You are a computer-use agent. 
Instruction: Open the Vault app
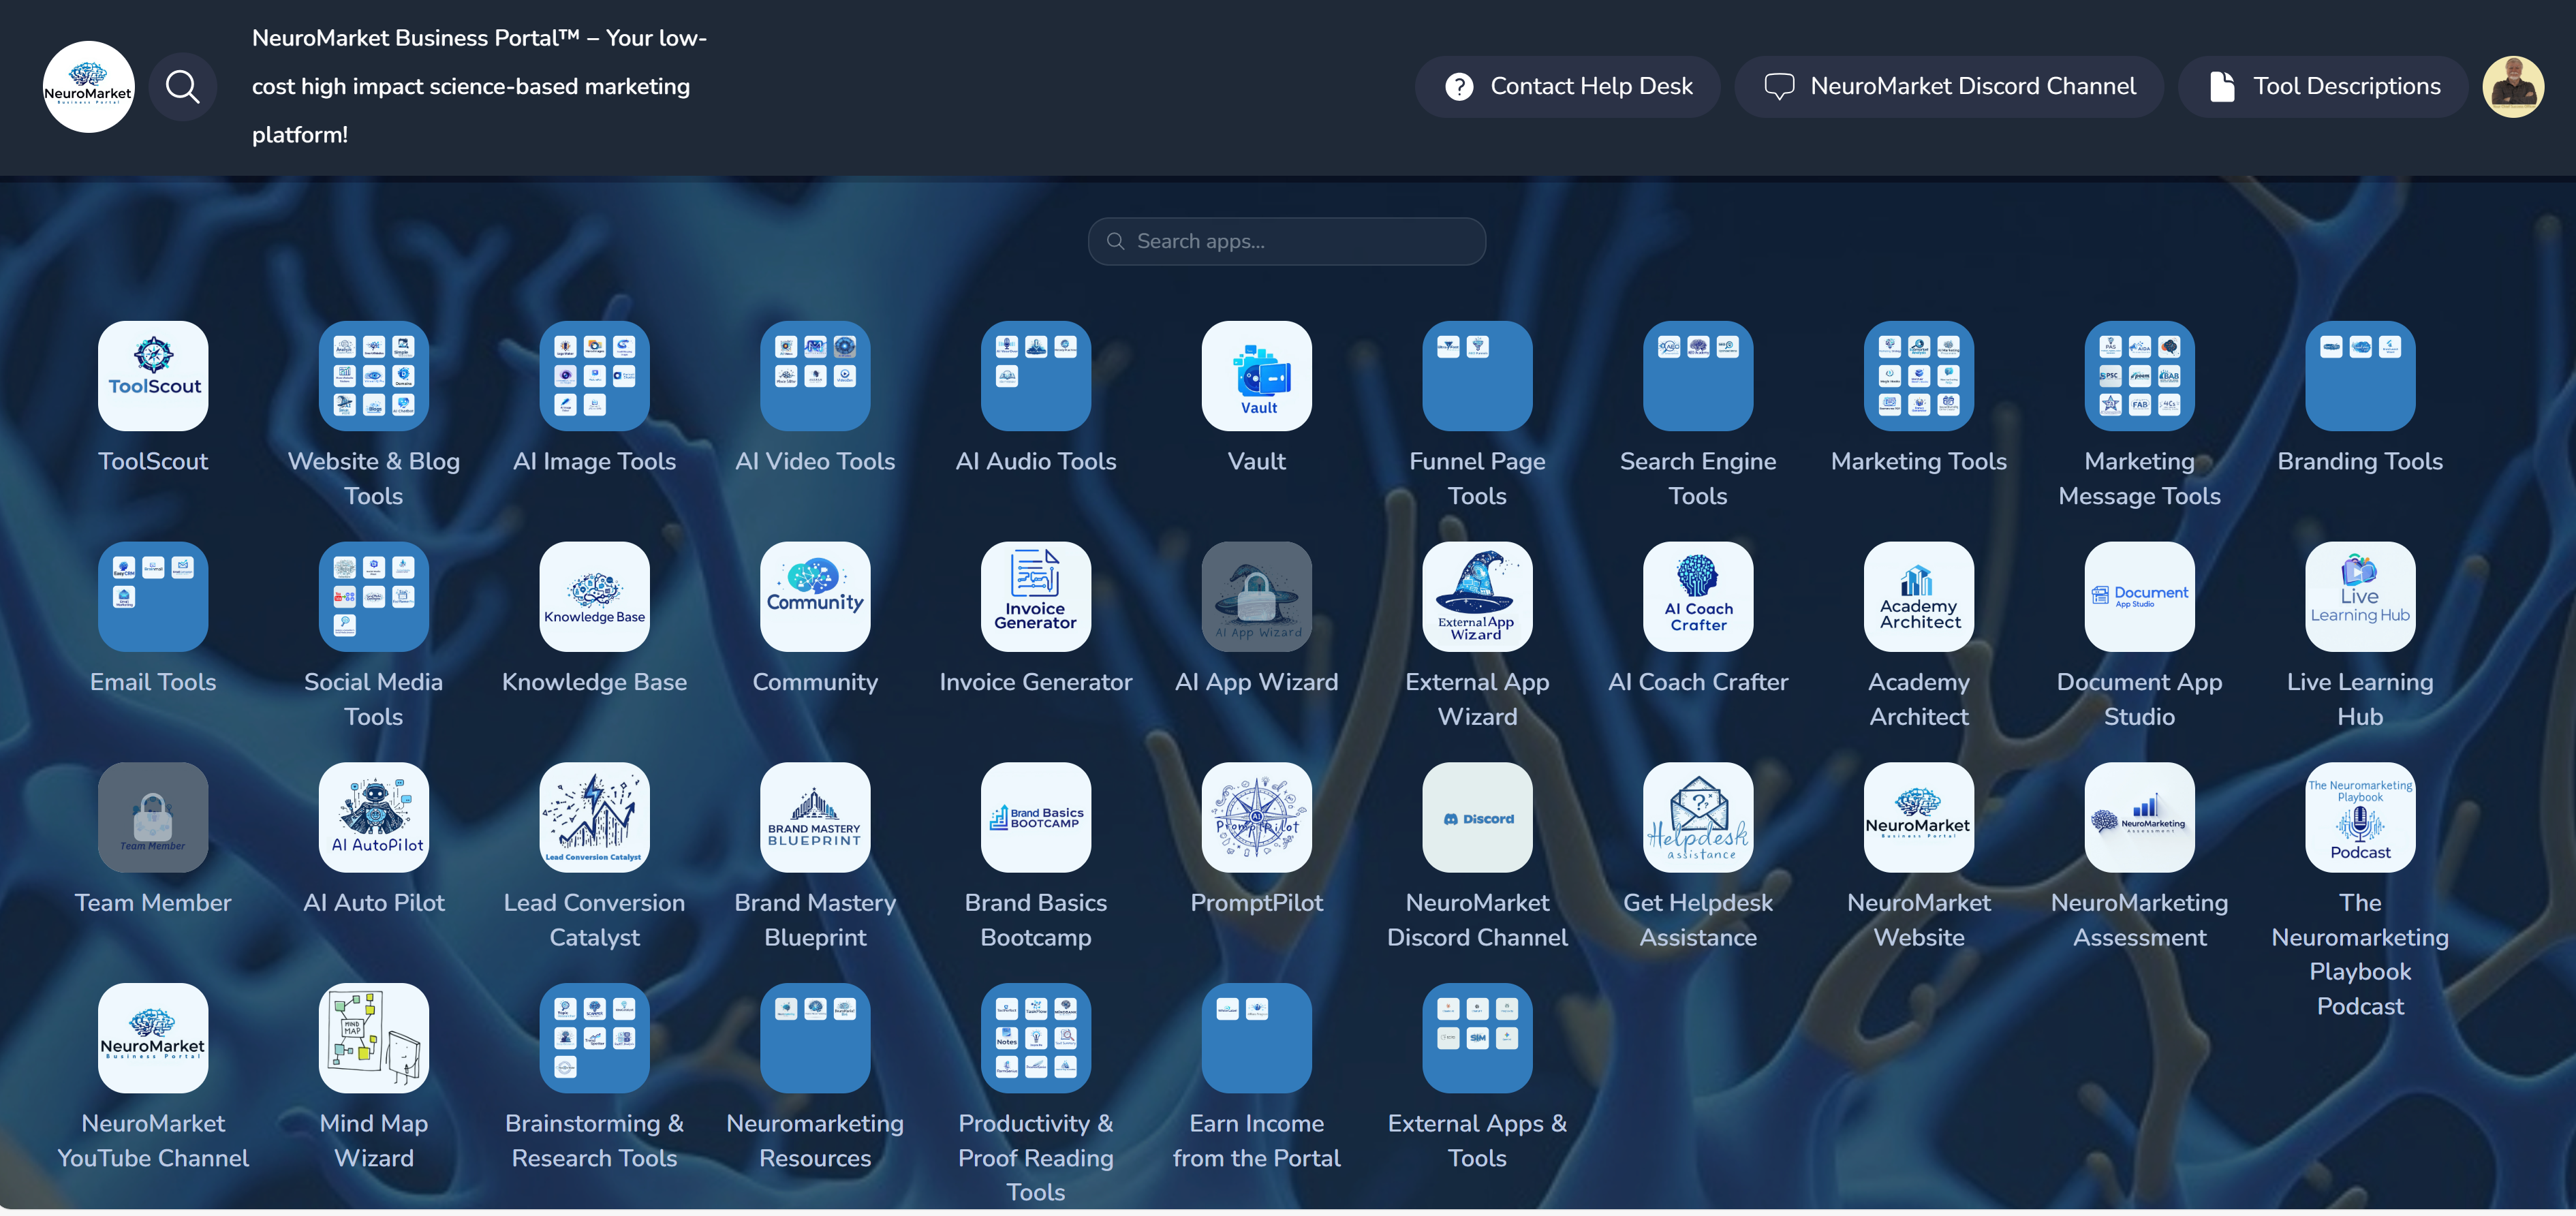coord(1256,376)
